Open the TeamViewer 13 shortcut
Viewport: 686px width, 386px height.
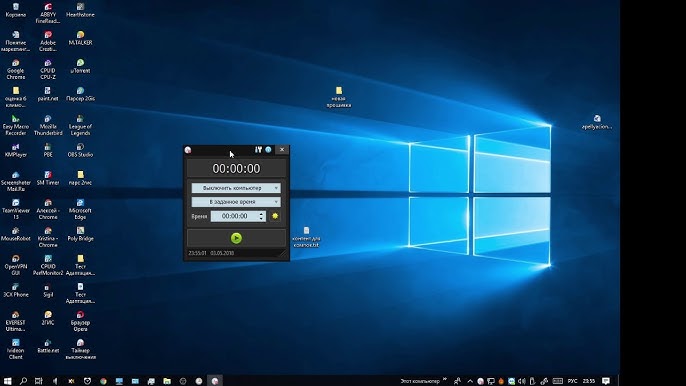point(16,209)
